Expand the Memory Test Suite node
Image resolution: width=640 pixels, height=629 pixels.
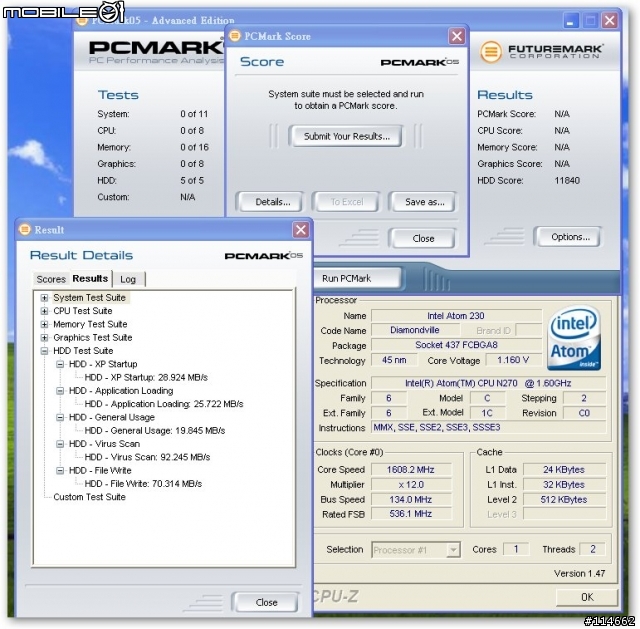tap(44, 325)
